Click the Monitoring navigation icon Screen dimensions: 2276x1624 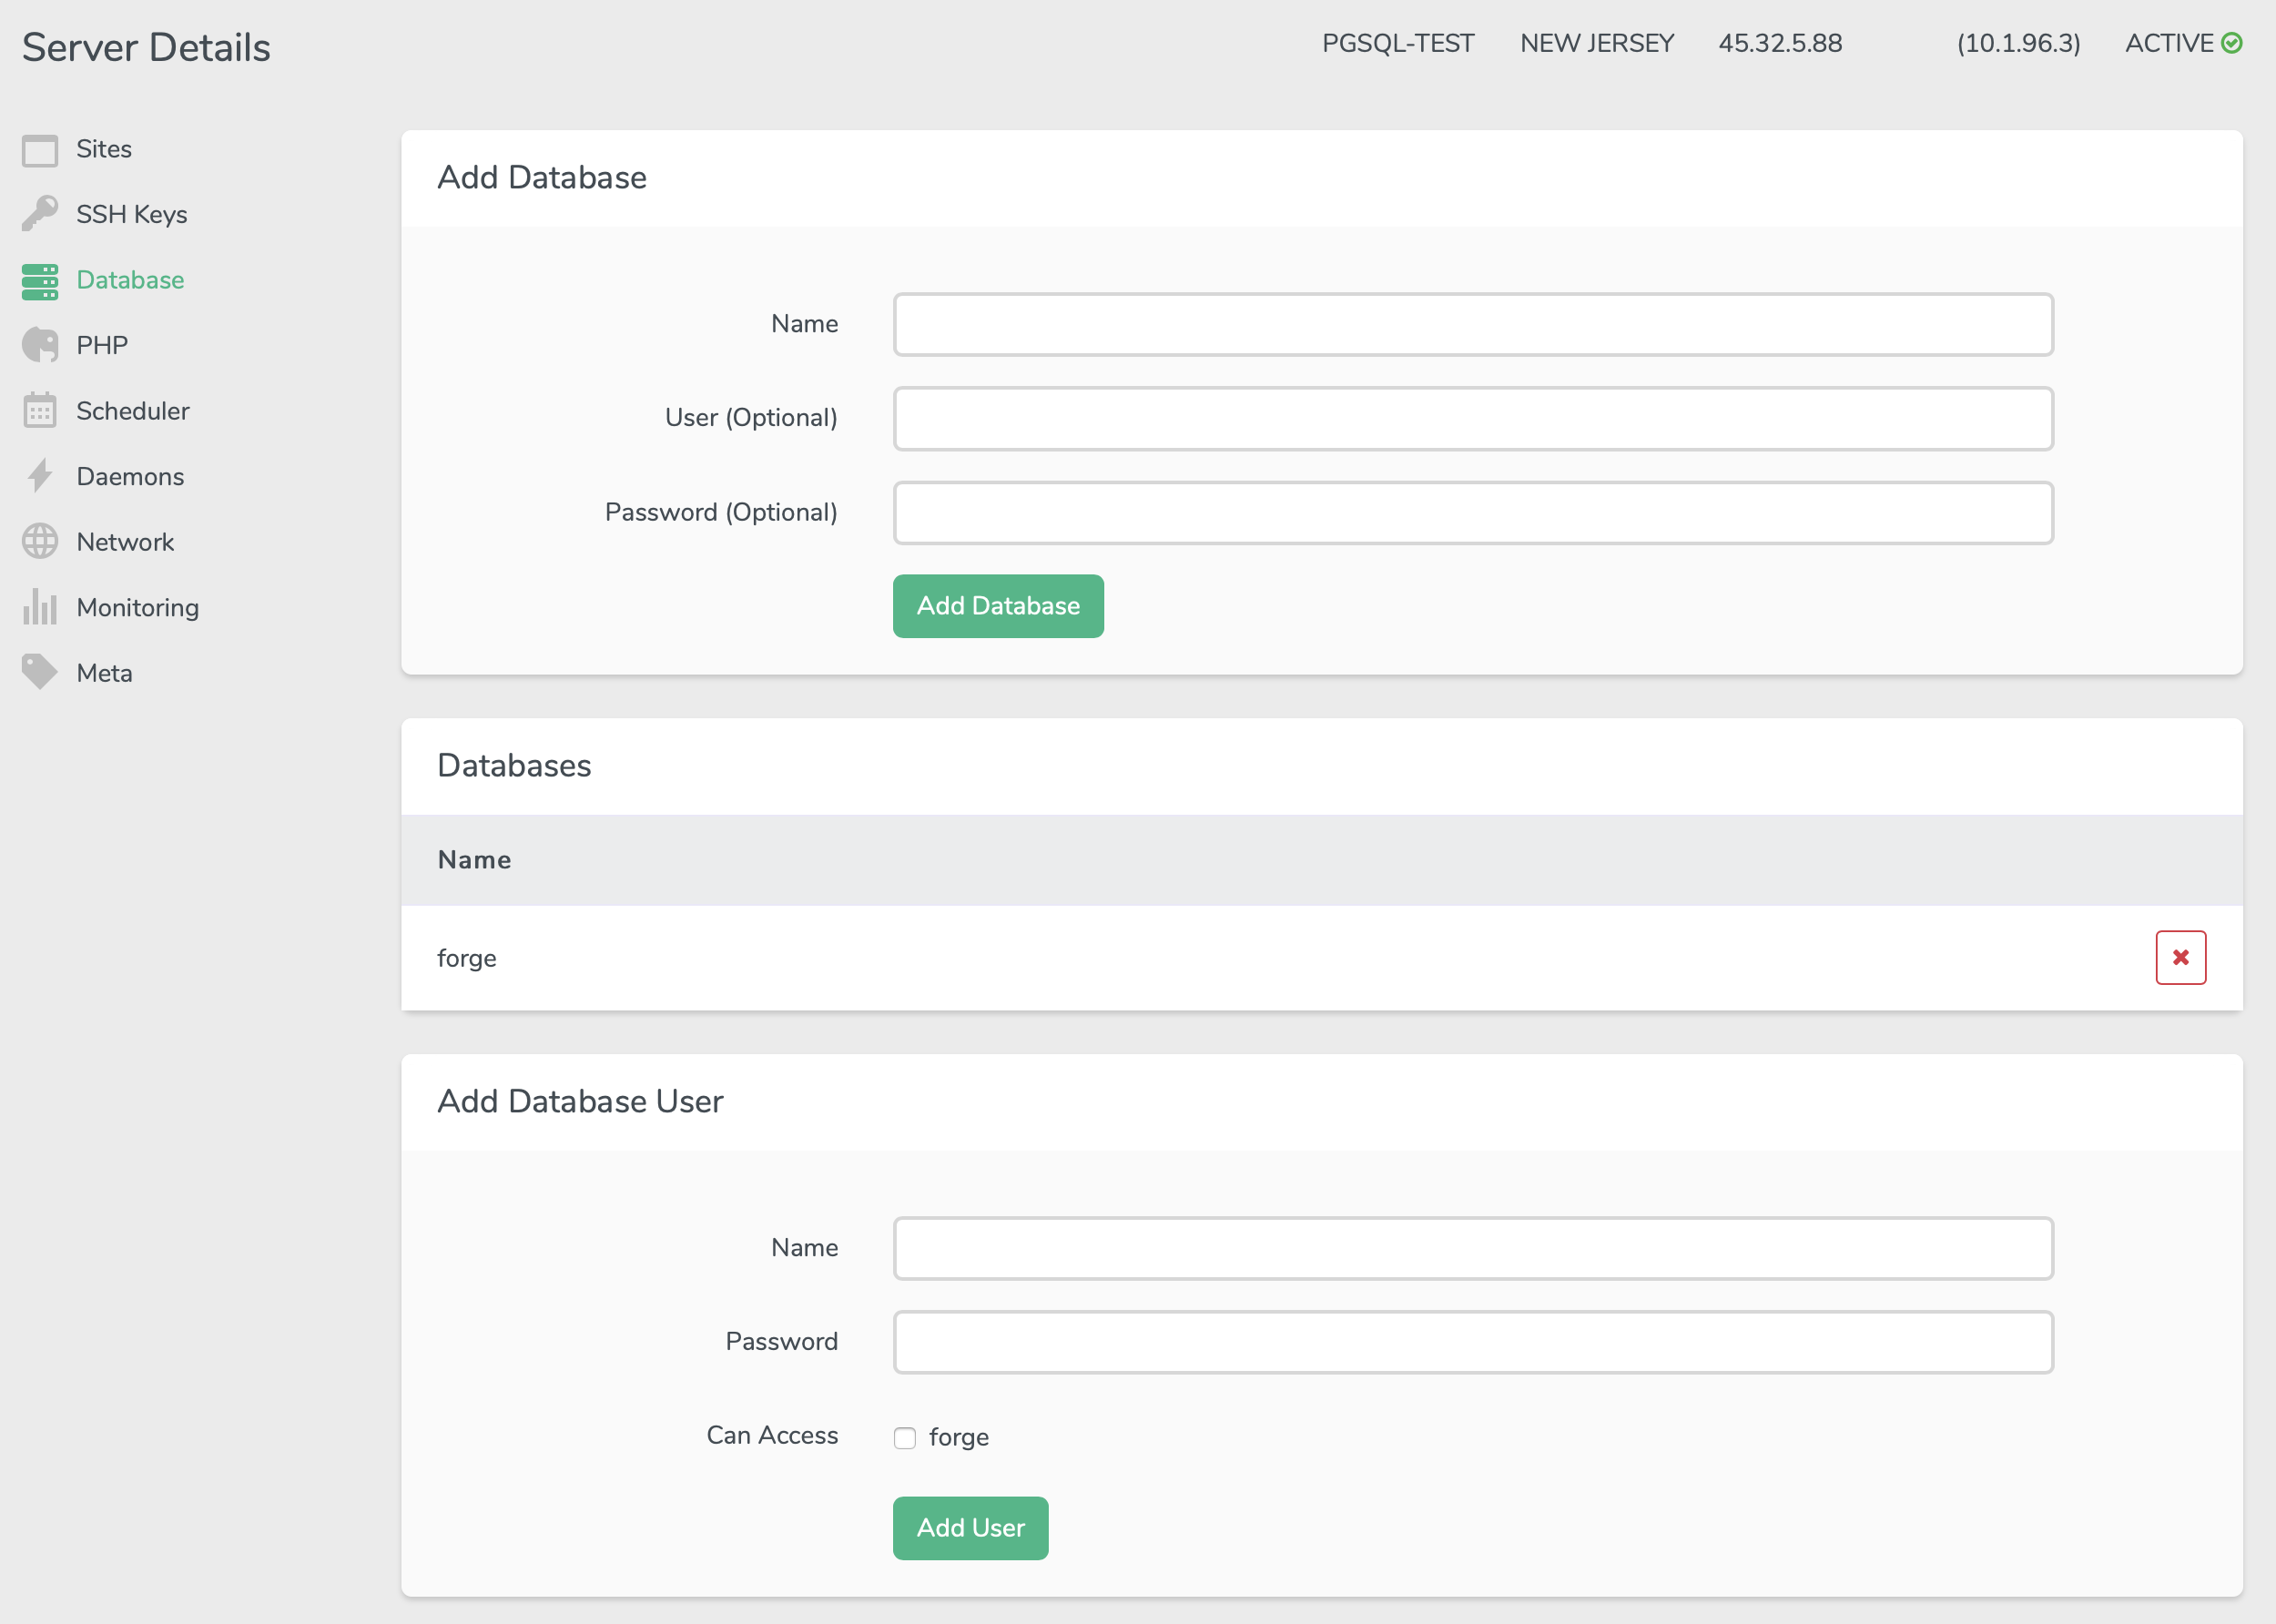(38, 606)
